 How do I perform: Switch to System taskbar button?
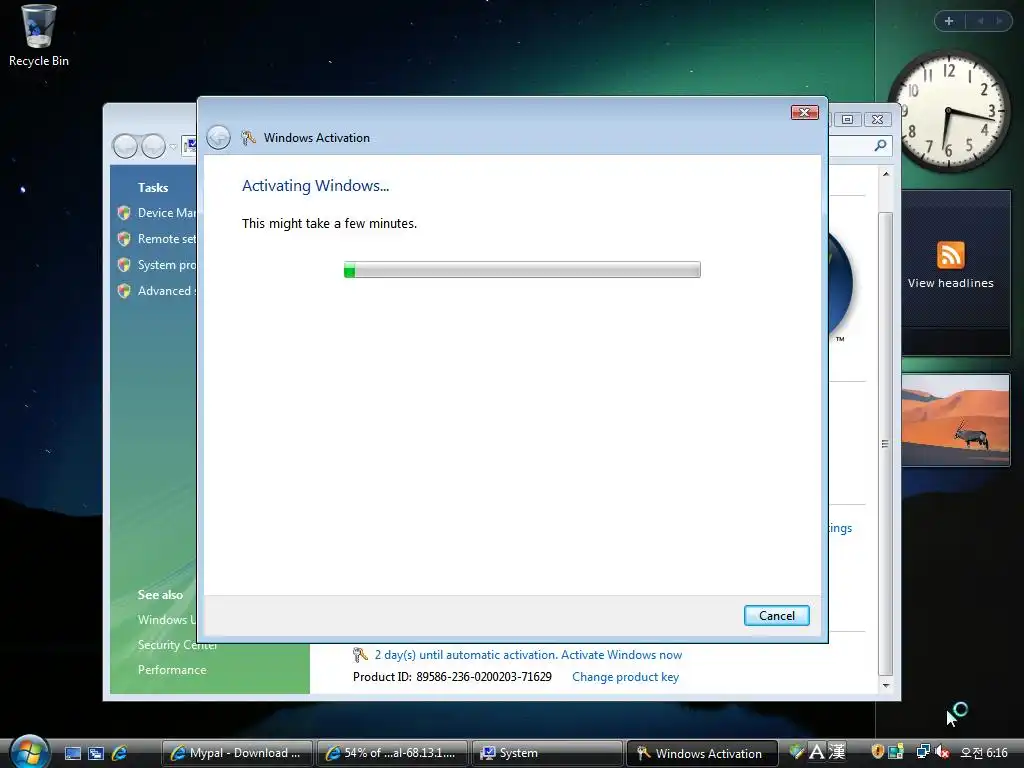(547, 753)
